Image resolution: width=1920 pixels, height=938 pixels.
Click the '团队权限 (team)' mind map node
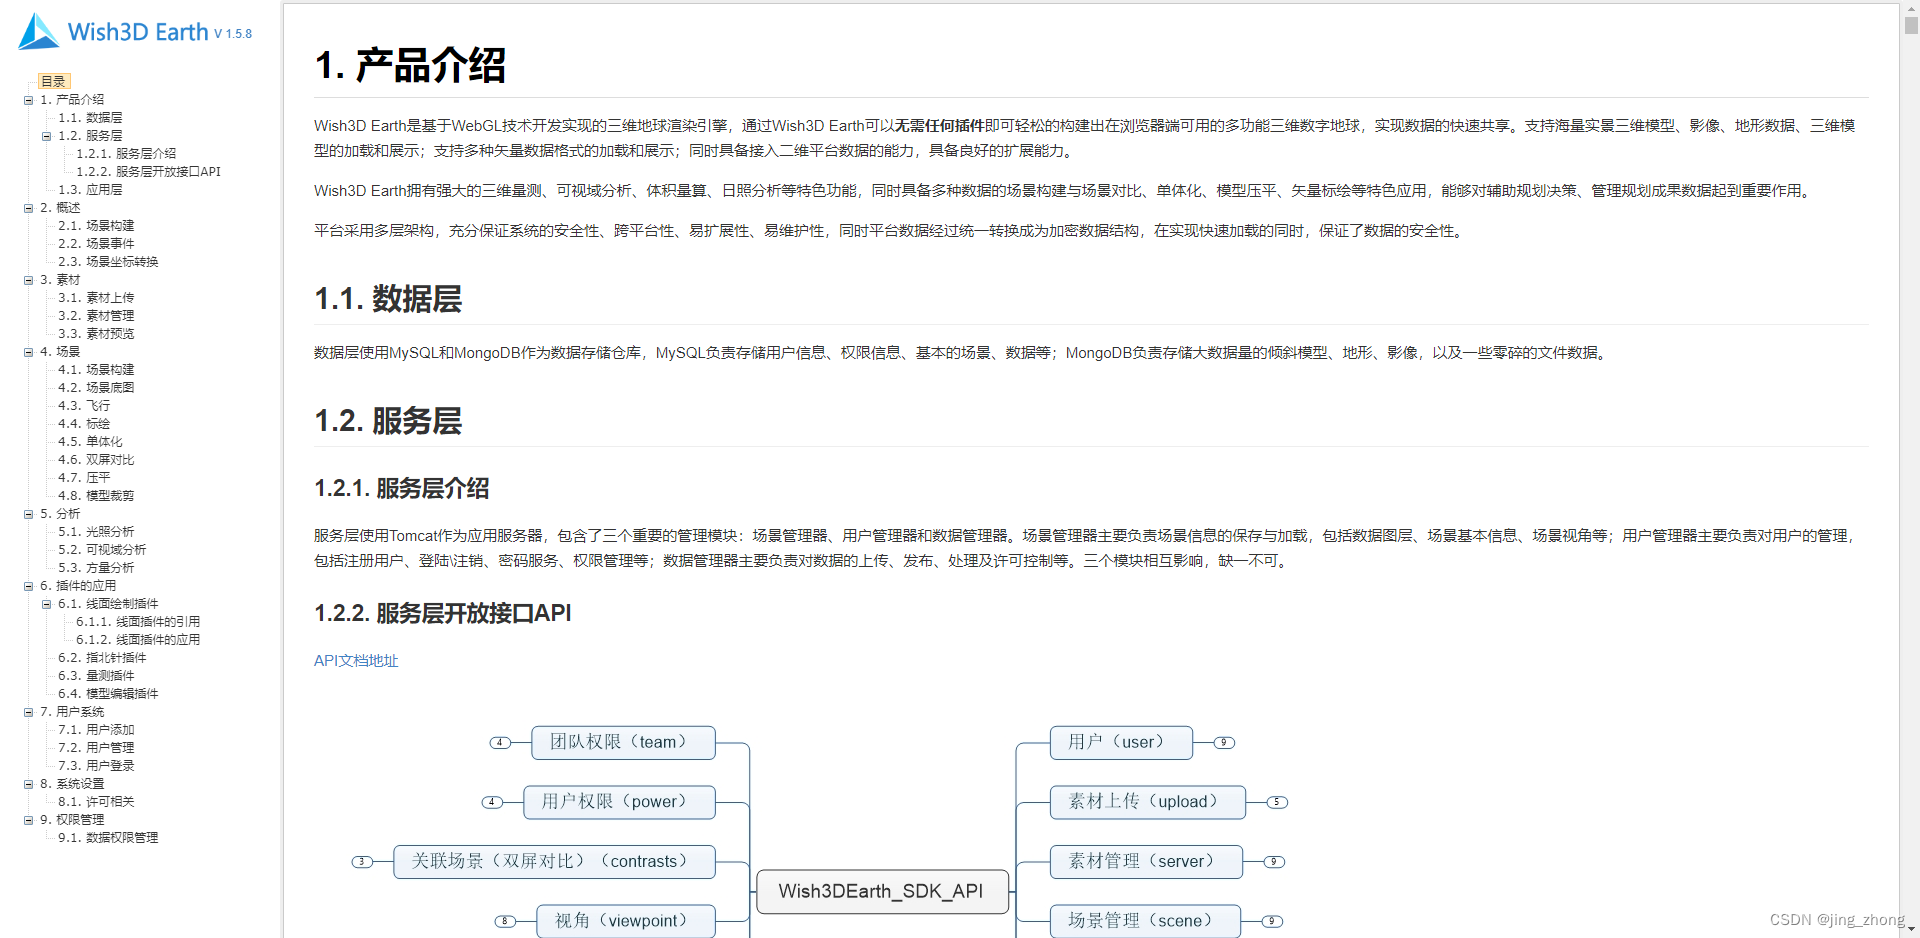coord(623,742)
